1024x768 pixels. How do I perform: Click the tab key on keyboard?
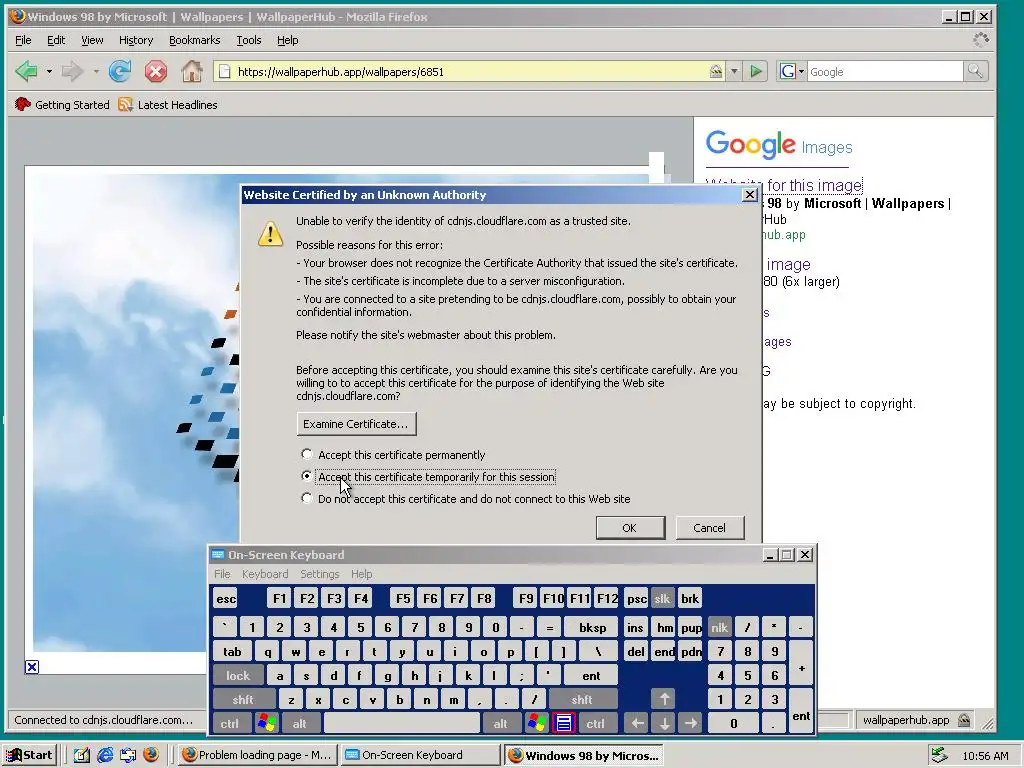pyautogui.click(x=232, y=652)
